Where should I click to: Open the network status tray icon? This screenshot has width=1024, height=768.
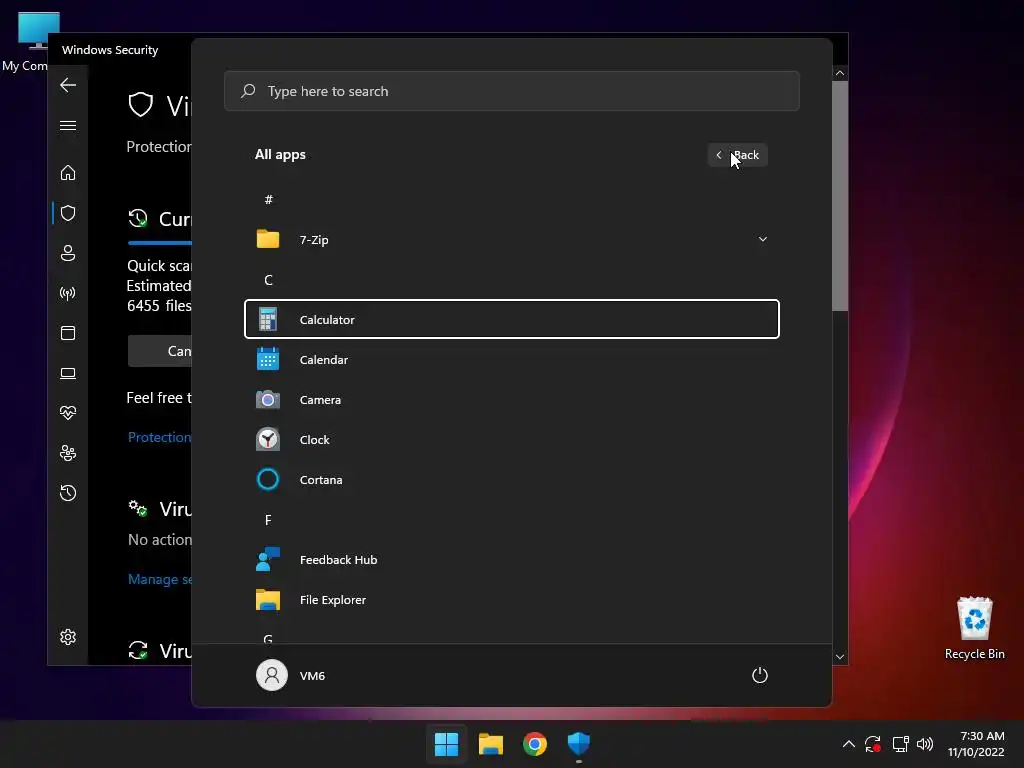901,744
